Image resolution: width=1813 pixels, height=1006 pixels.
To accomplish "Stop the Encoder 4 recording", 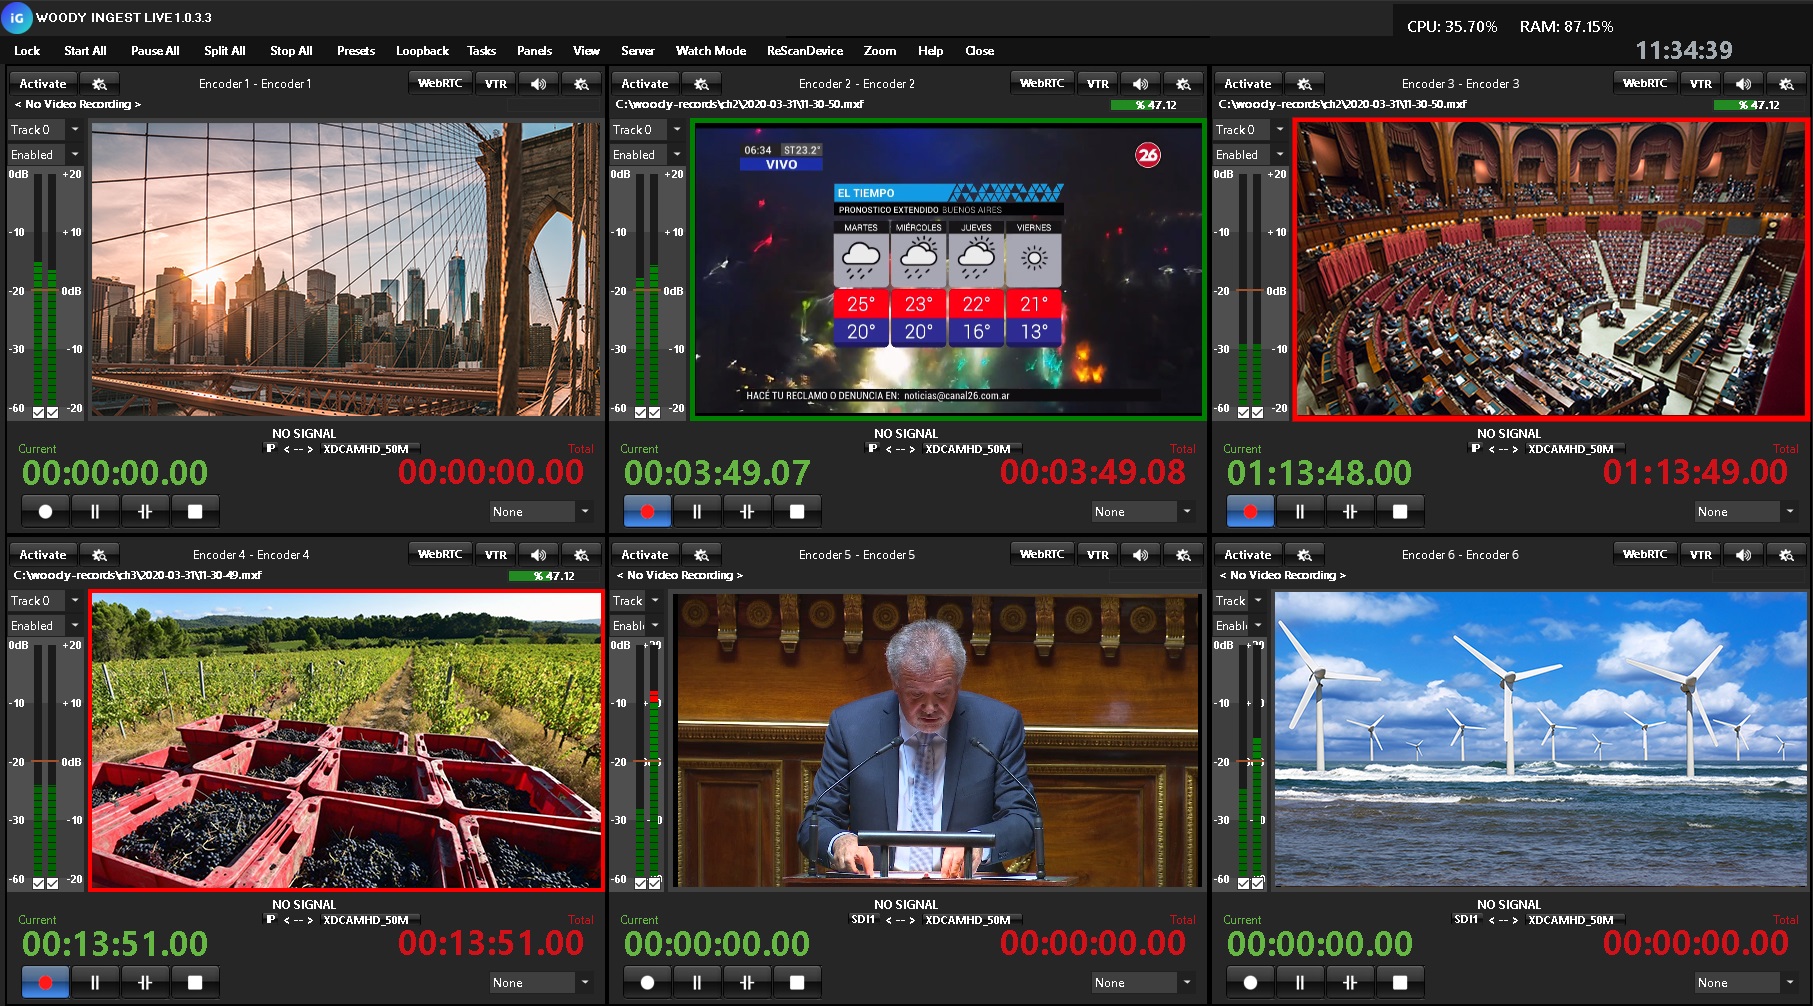I will tap(195, 982).
